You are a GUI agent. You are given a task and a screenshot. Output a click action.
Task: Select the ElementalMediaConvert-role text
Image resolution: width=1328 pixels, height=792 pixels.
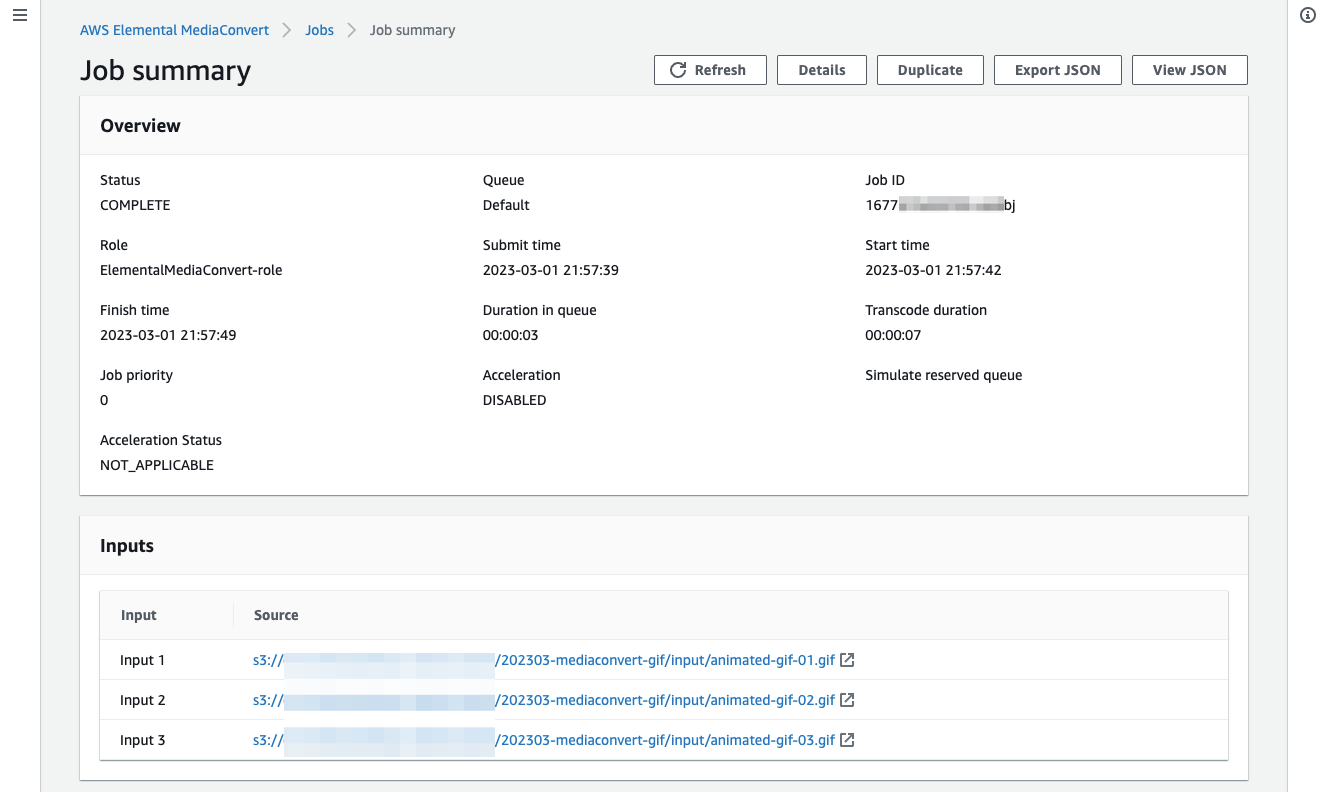tap(191, 270)
